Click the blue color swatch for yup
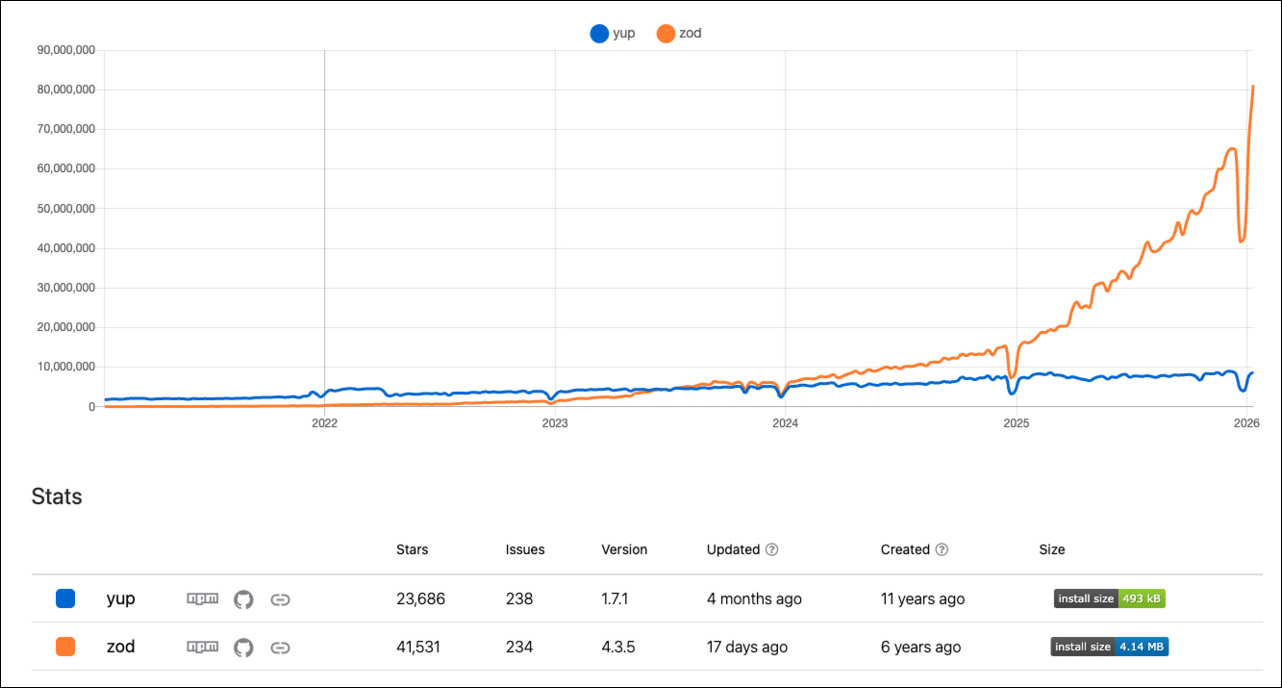The width and height of the screenshot is (1282, 688). [66, 599]
